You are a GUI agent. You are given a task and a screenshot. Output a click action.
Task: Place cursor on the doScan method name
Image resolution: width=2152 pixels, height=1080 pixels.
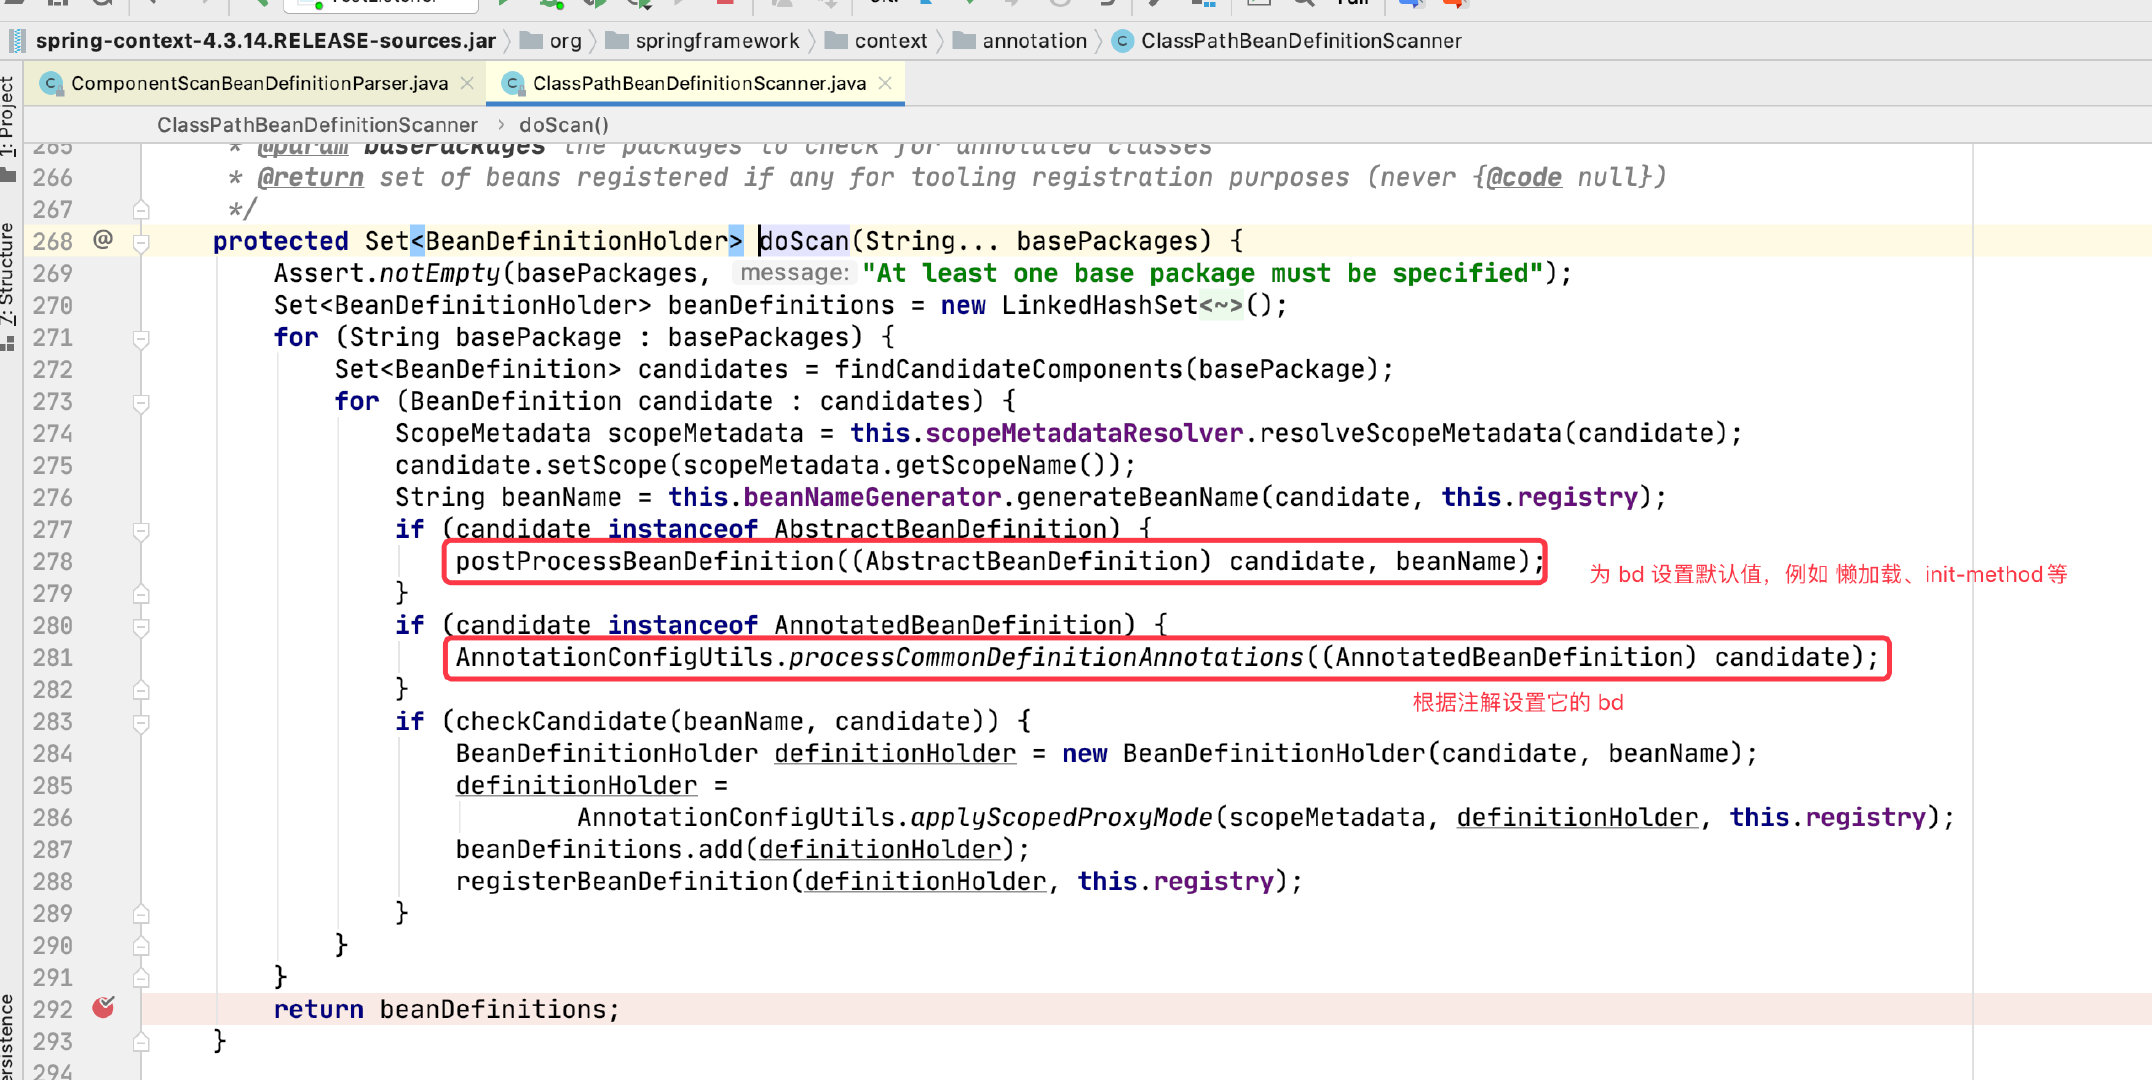[804, 241]
